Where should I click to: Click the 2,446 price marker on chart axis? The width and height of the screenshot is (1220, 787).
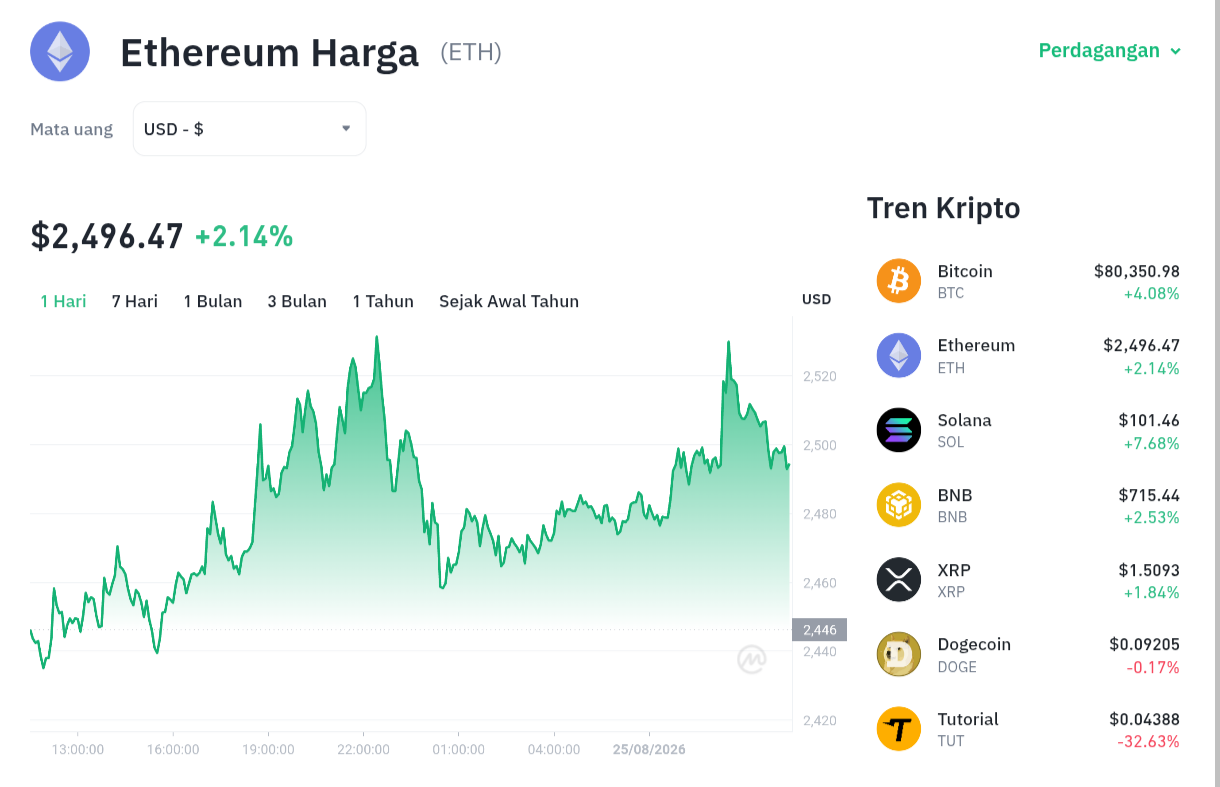[820, 629]
